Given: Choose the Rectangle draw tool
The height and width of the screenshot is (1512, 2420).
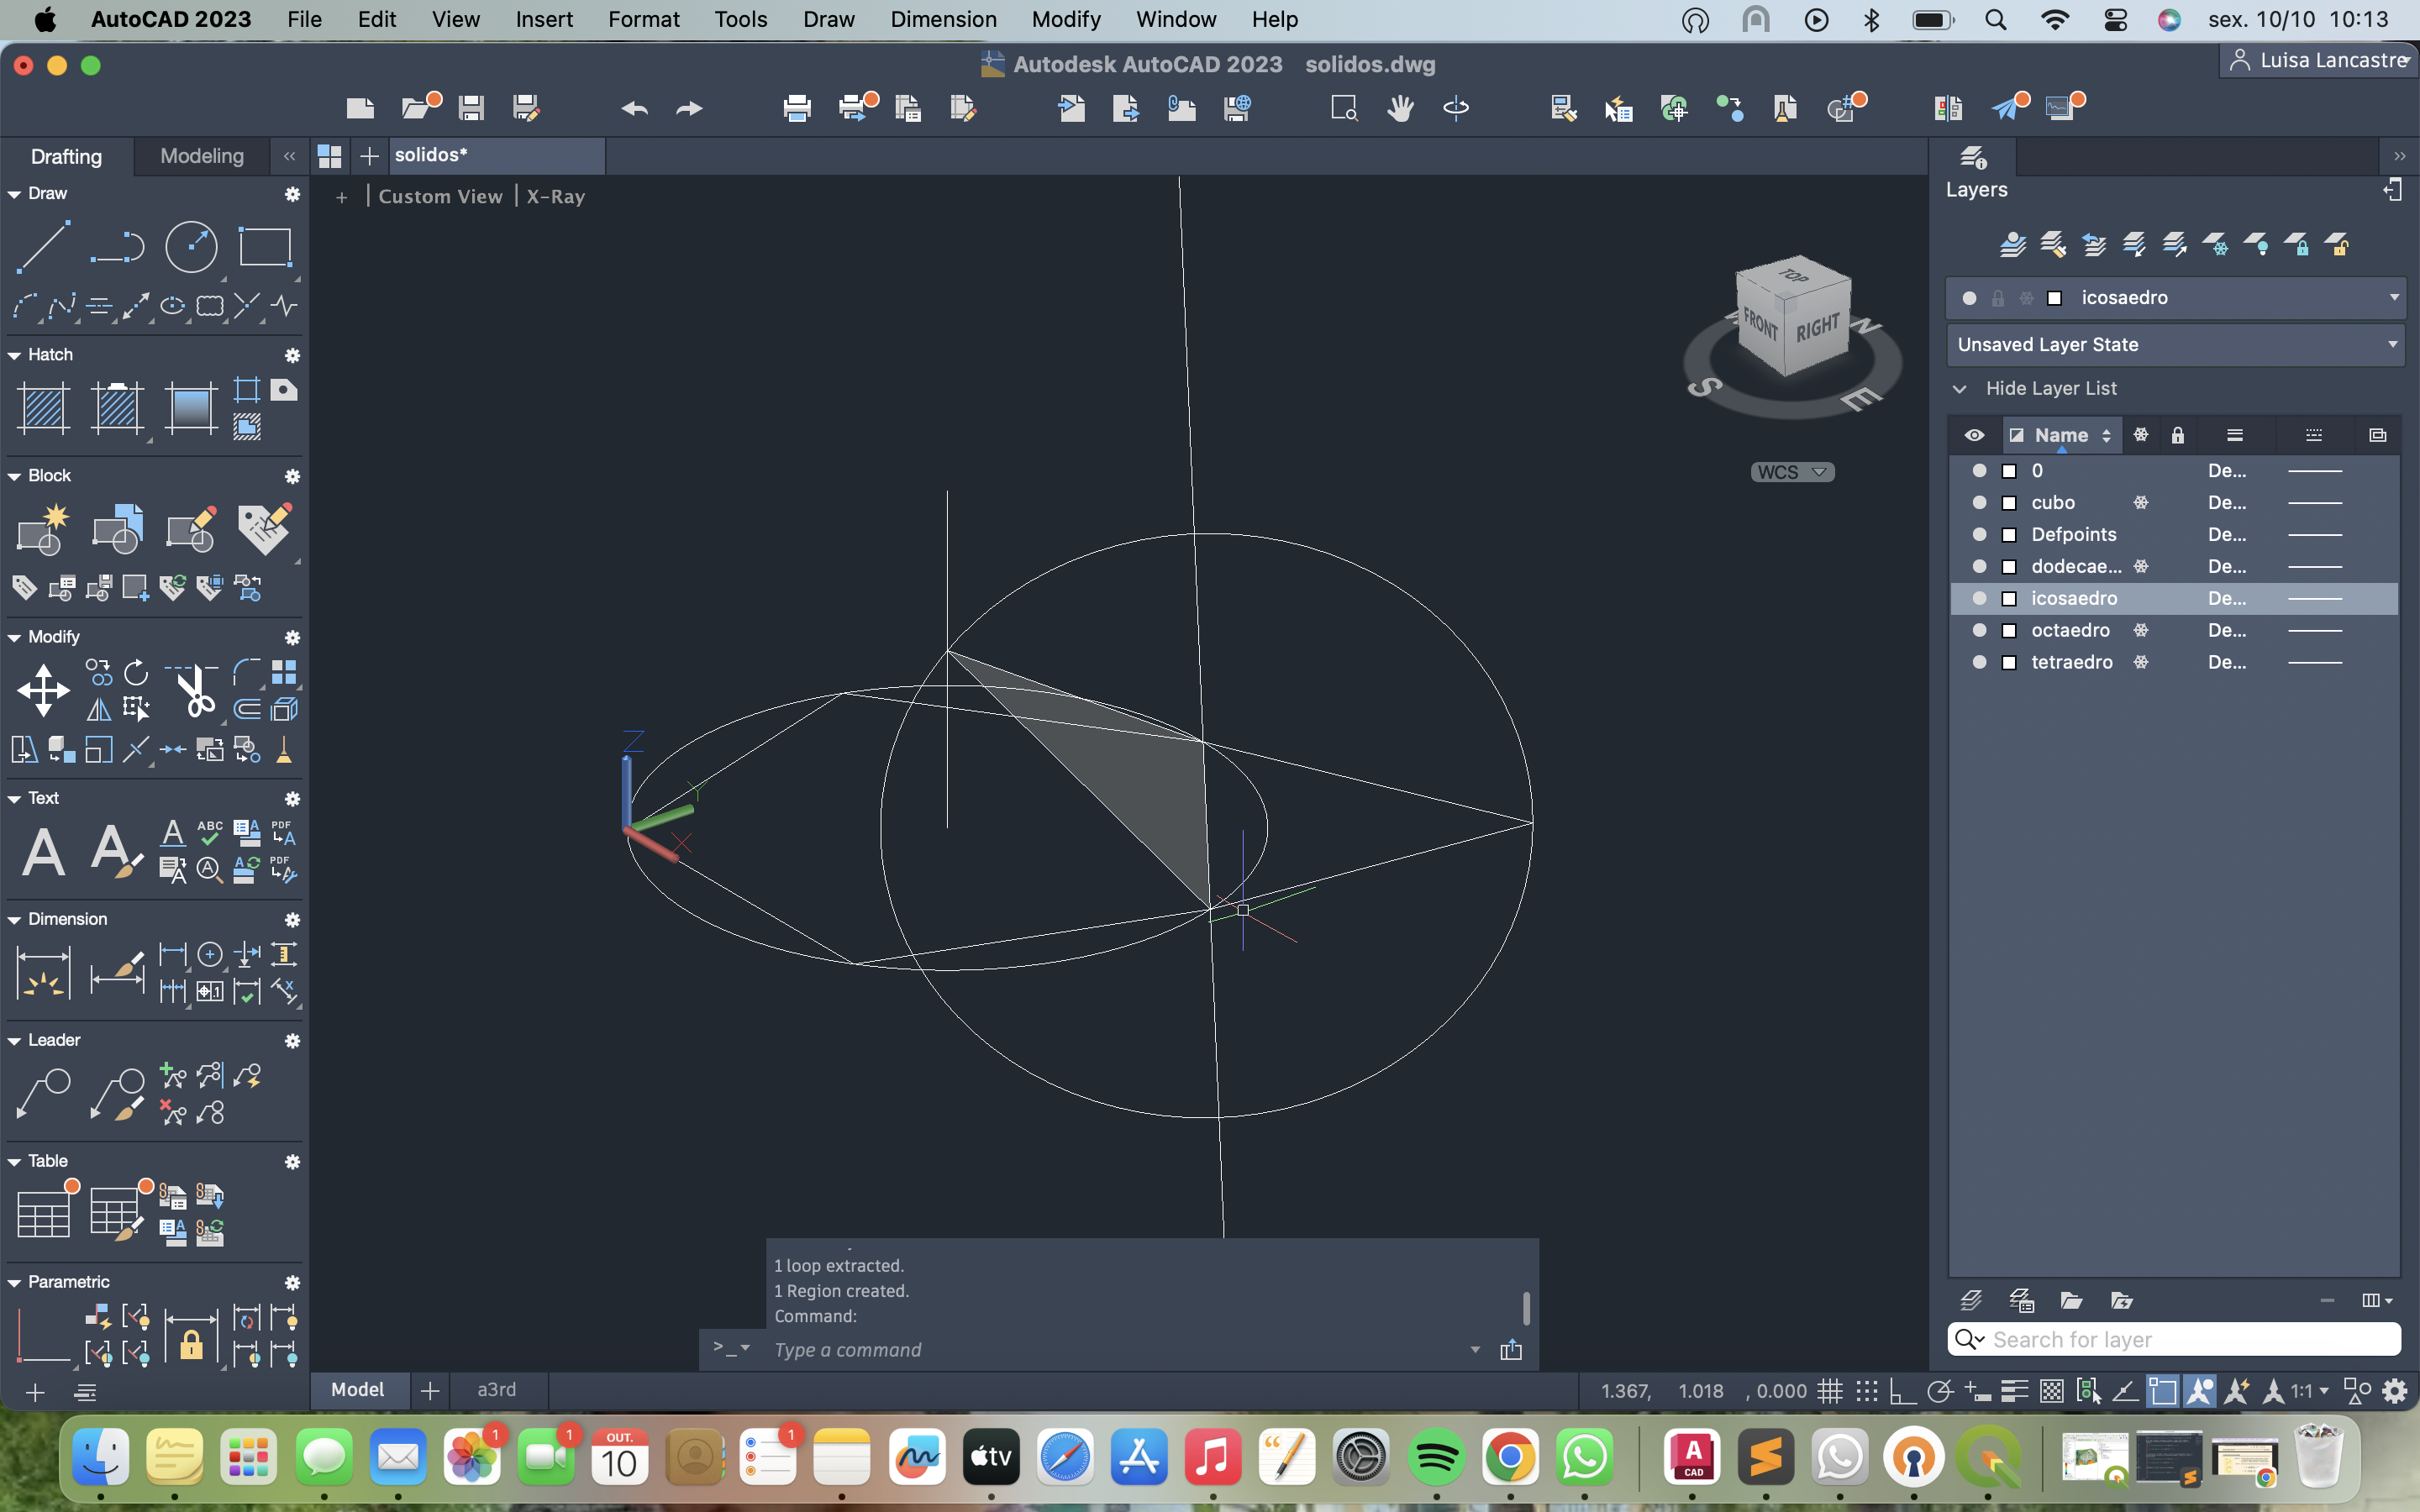Looking at the screenshot, I should pyautogui.click(x=264, y=246).
